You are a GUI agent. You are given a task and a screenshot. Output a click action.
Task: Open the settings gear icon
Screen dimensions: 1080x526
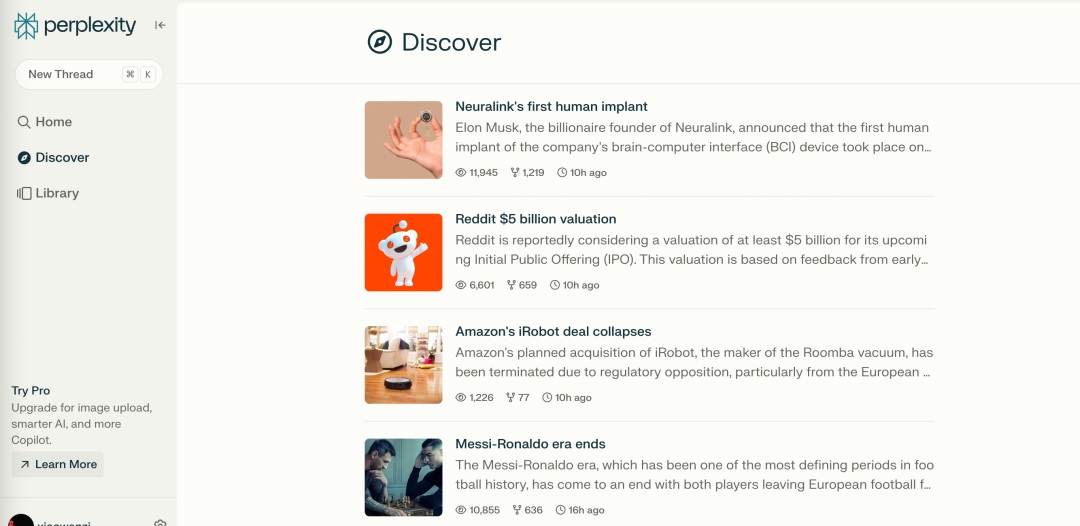pyautogui.click(x=160, y=523)
